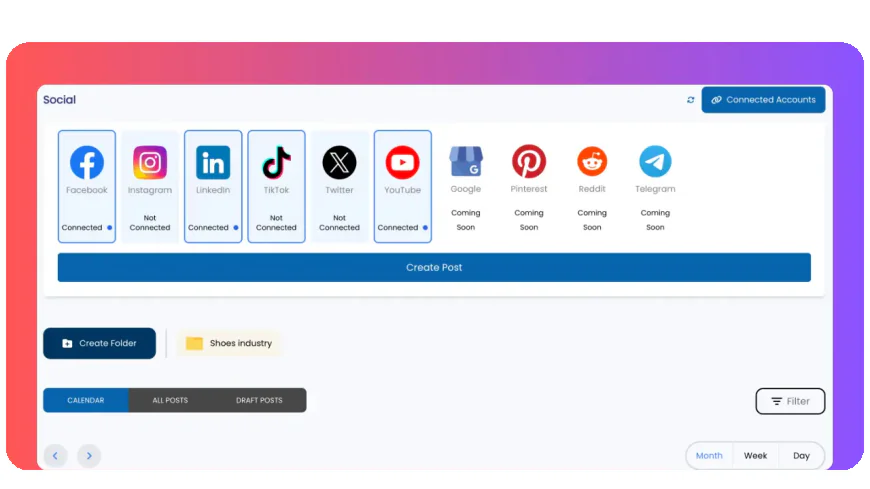This screenshot has width=870, height=489.
Task: Click the Create Post button
Action: (x=434, y=268)
